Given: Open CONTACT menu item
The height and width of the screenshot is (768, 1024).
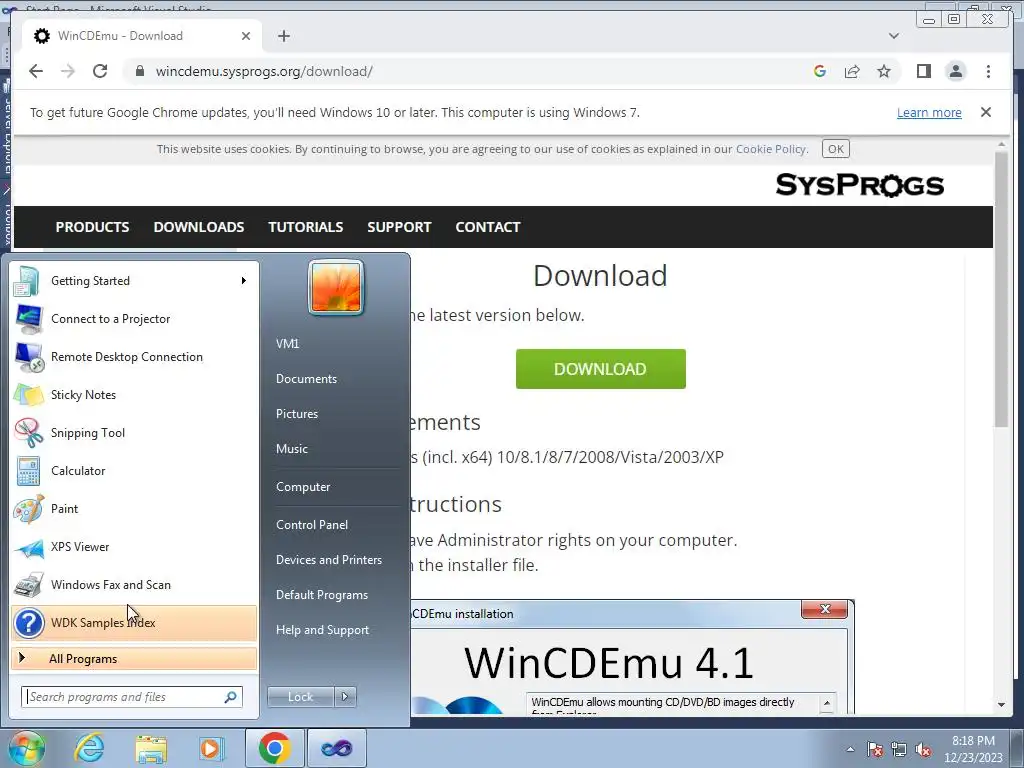Looking at the screenshot, I should 488,227.
